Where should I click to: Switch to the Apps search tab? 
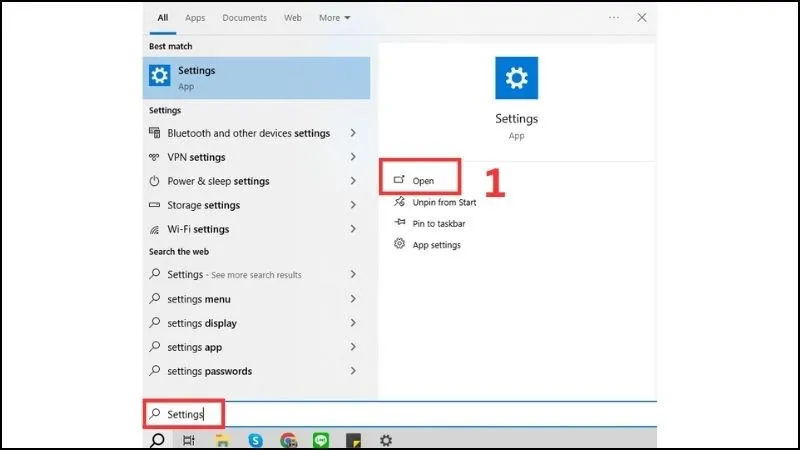[x=195, y=18]
